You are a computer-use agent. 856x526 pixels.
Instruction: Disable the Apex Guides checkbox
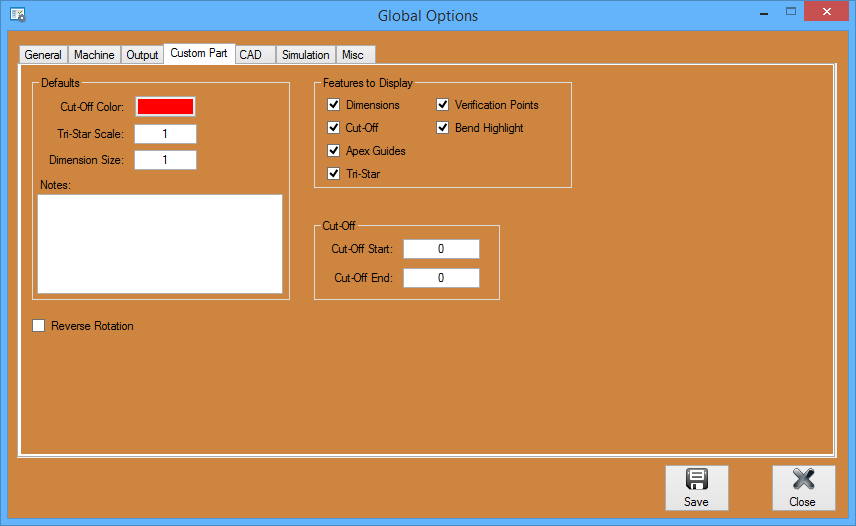click(334, 150)
